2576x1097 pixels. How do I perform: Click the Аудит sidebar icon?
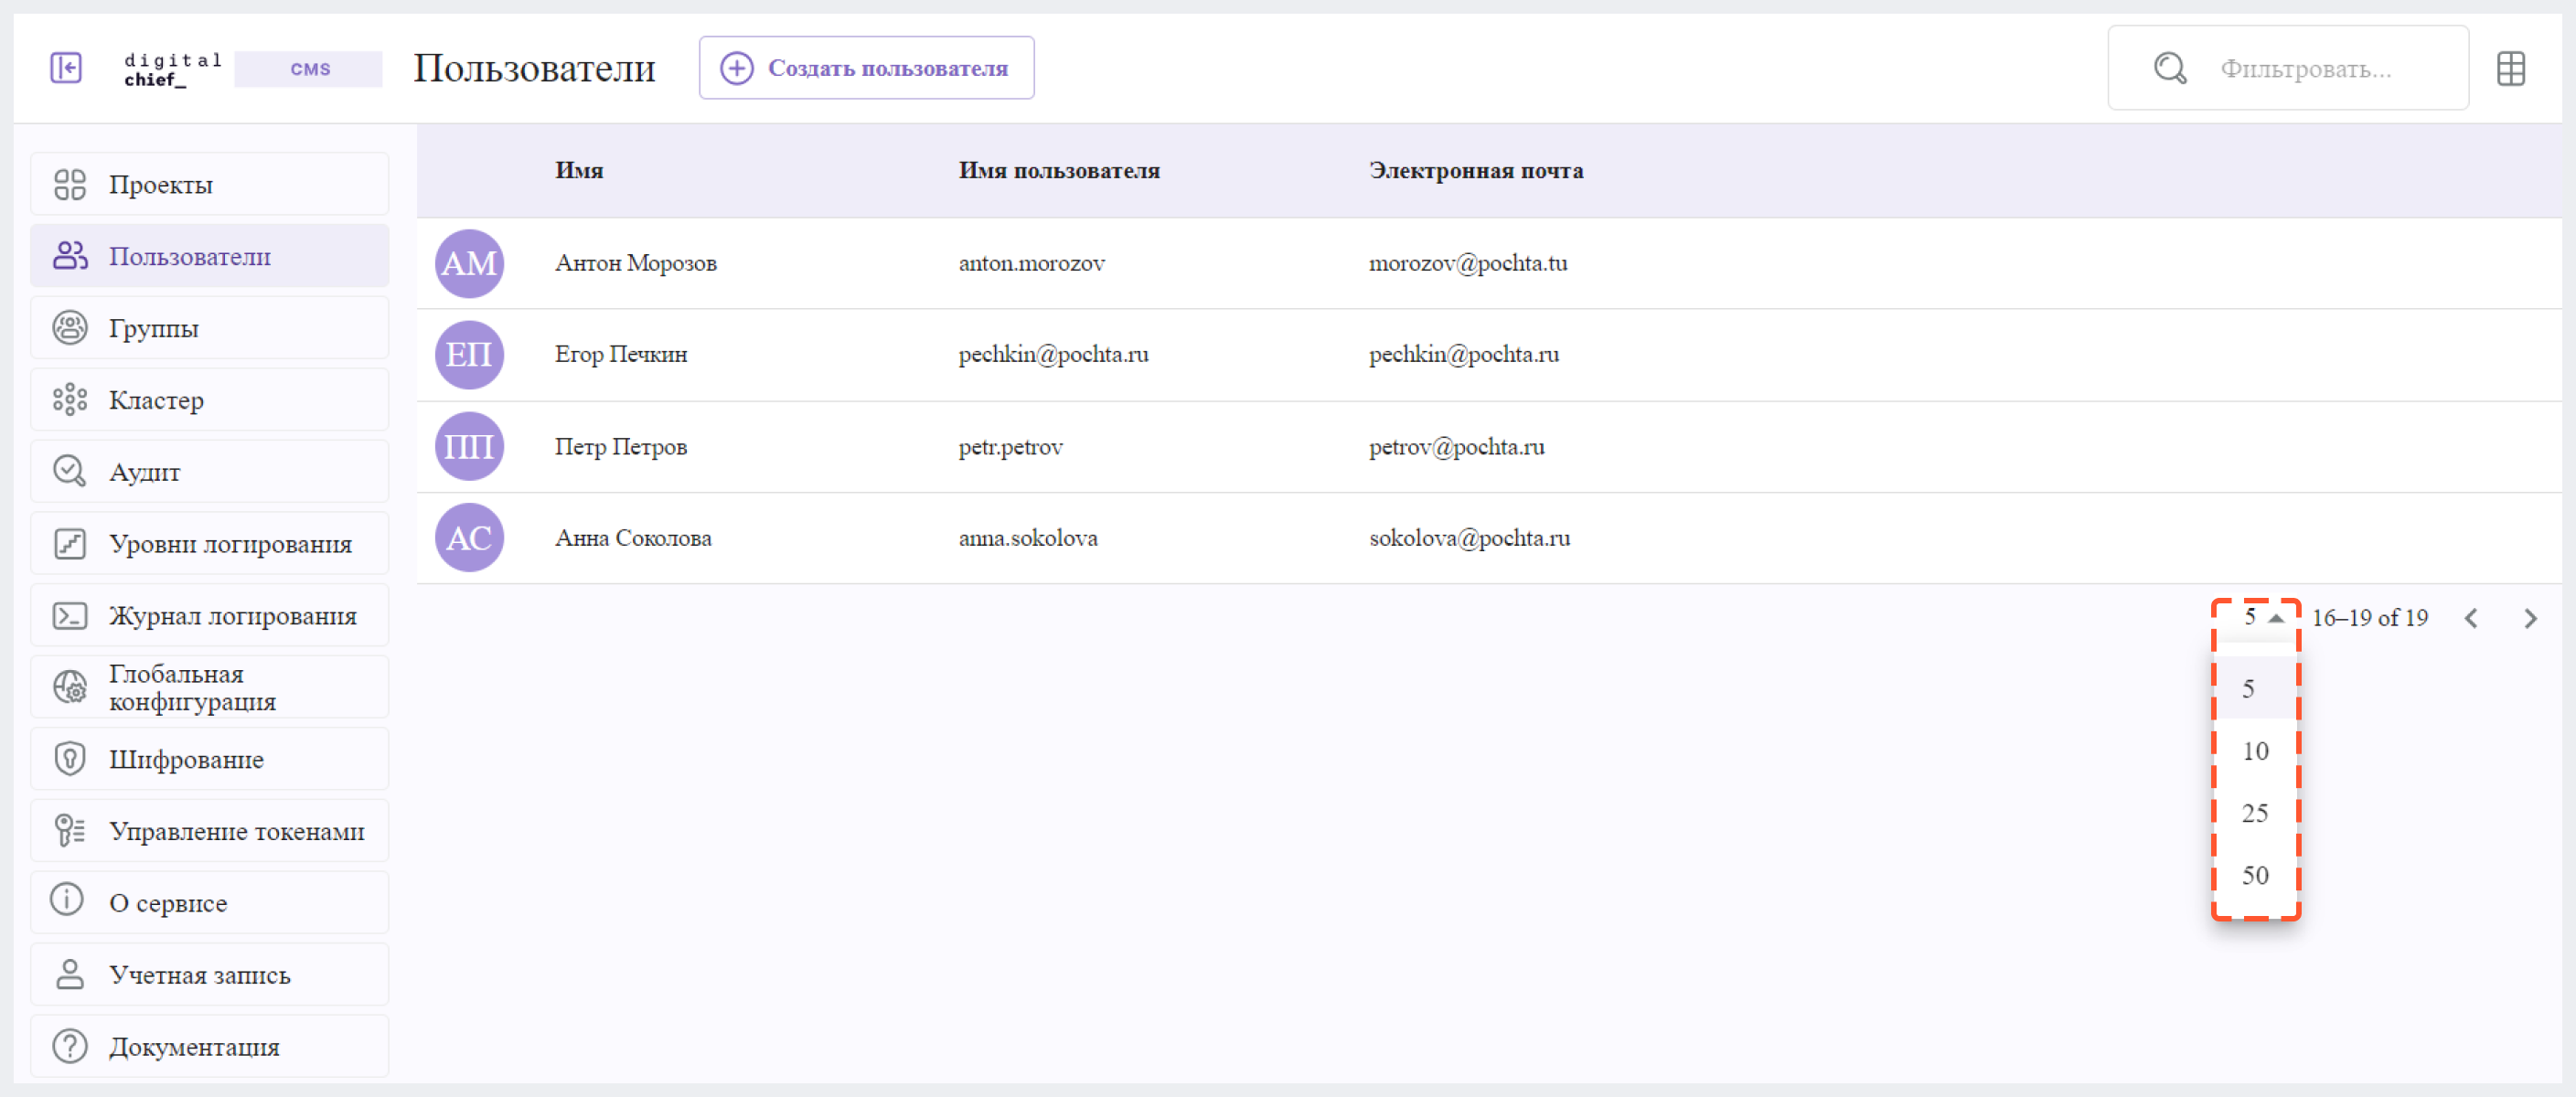coord(70,471)
